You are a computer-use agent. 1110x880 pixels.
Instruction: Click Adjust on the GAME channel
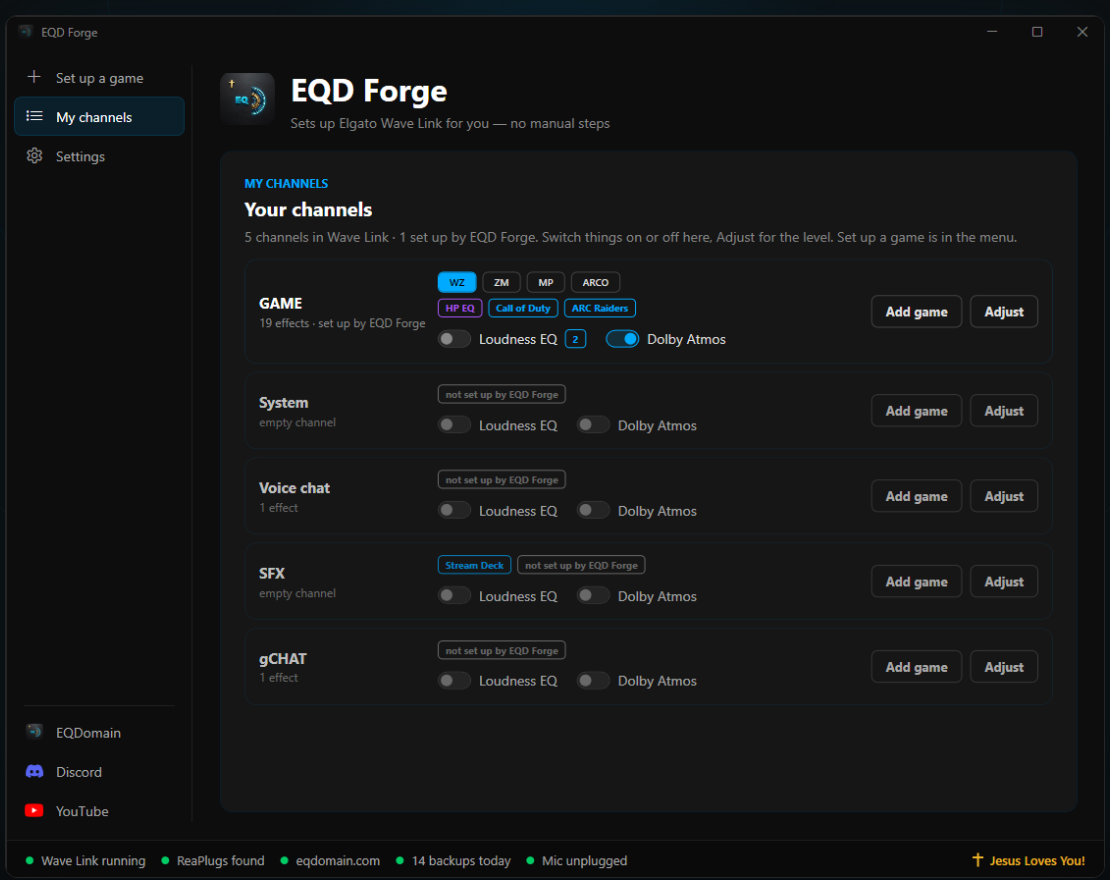click(x=1004, y=312)
